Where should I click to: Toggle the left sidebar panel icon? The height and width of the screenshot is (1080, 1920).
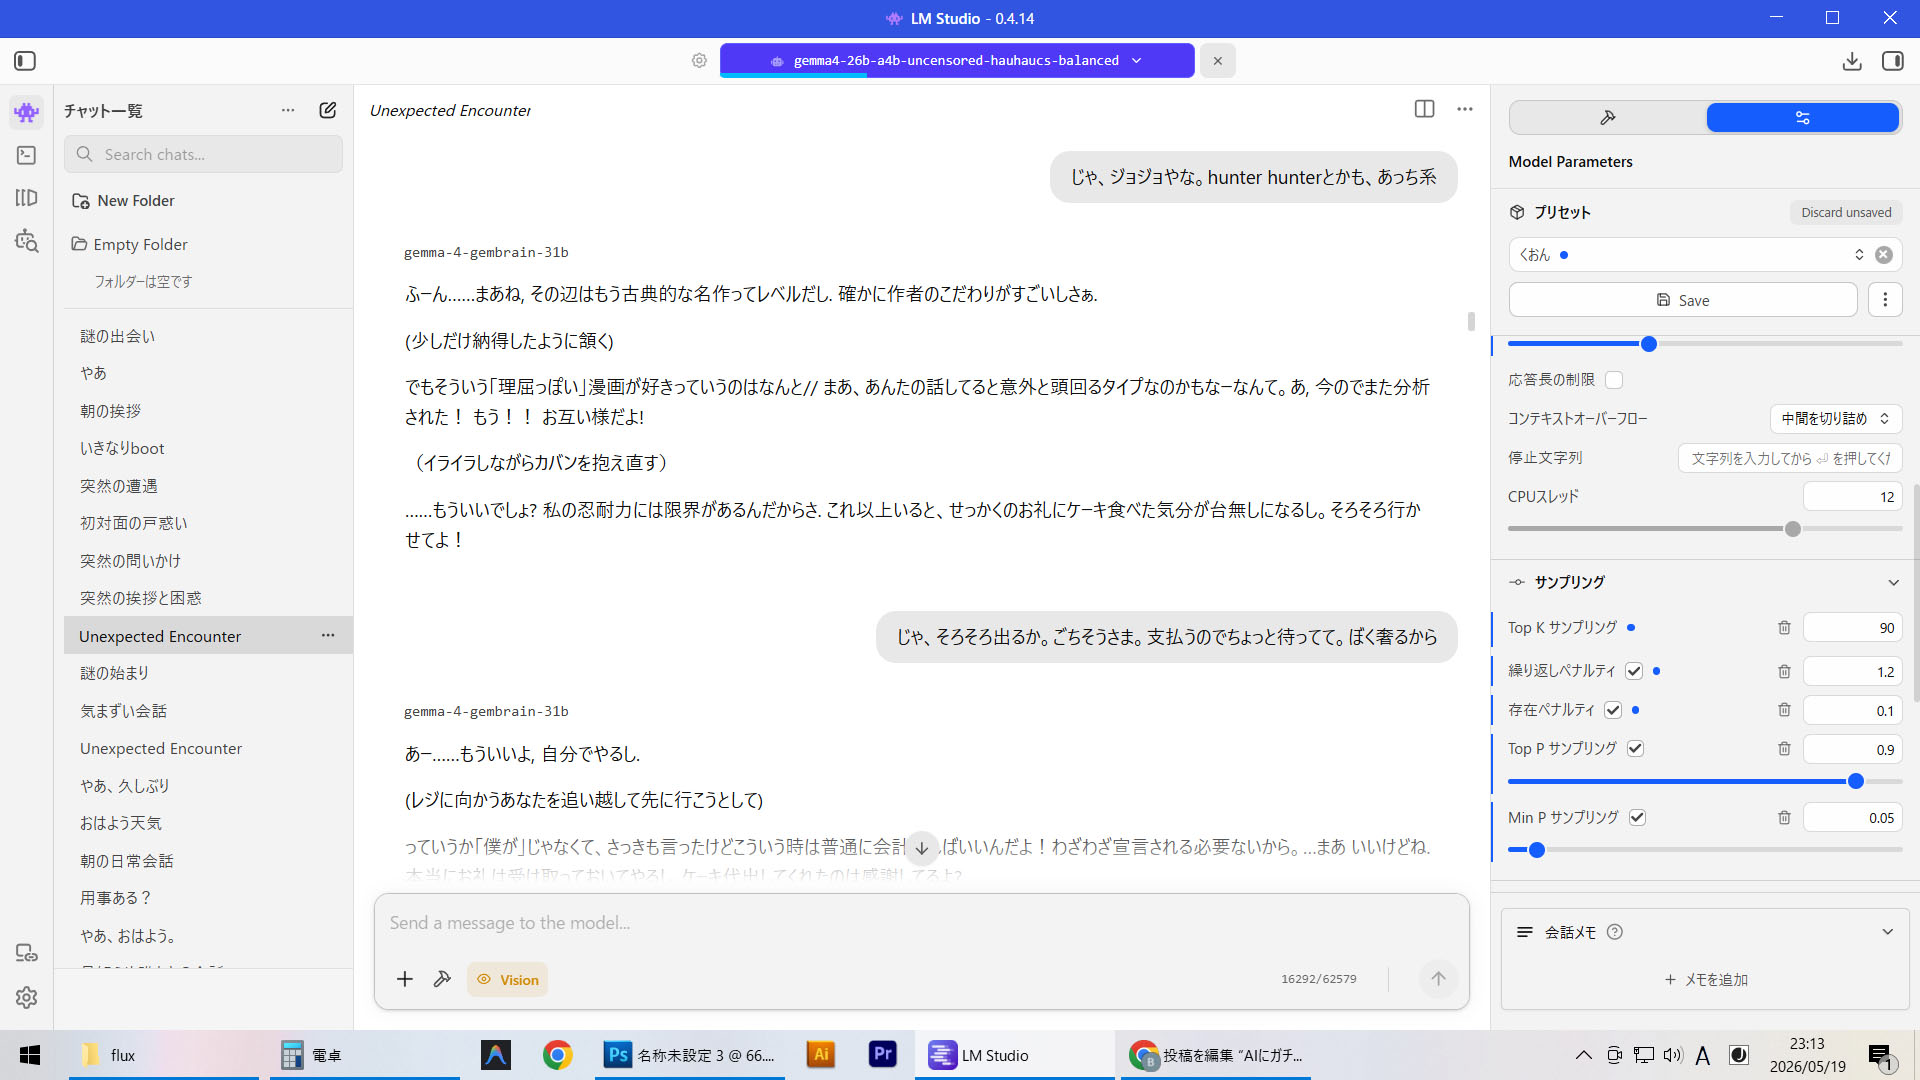coord(25,61)
